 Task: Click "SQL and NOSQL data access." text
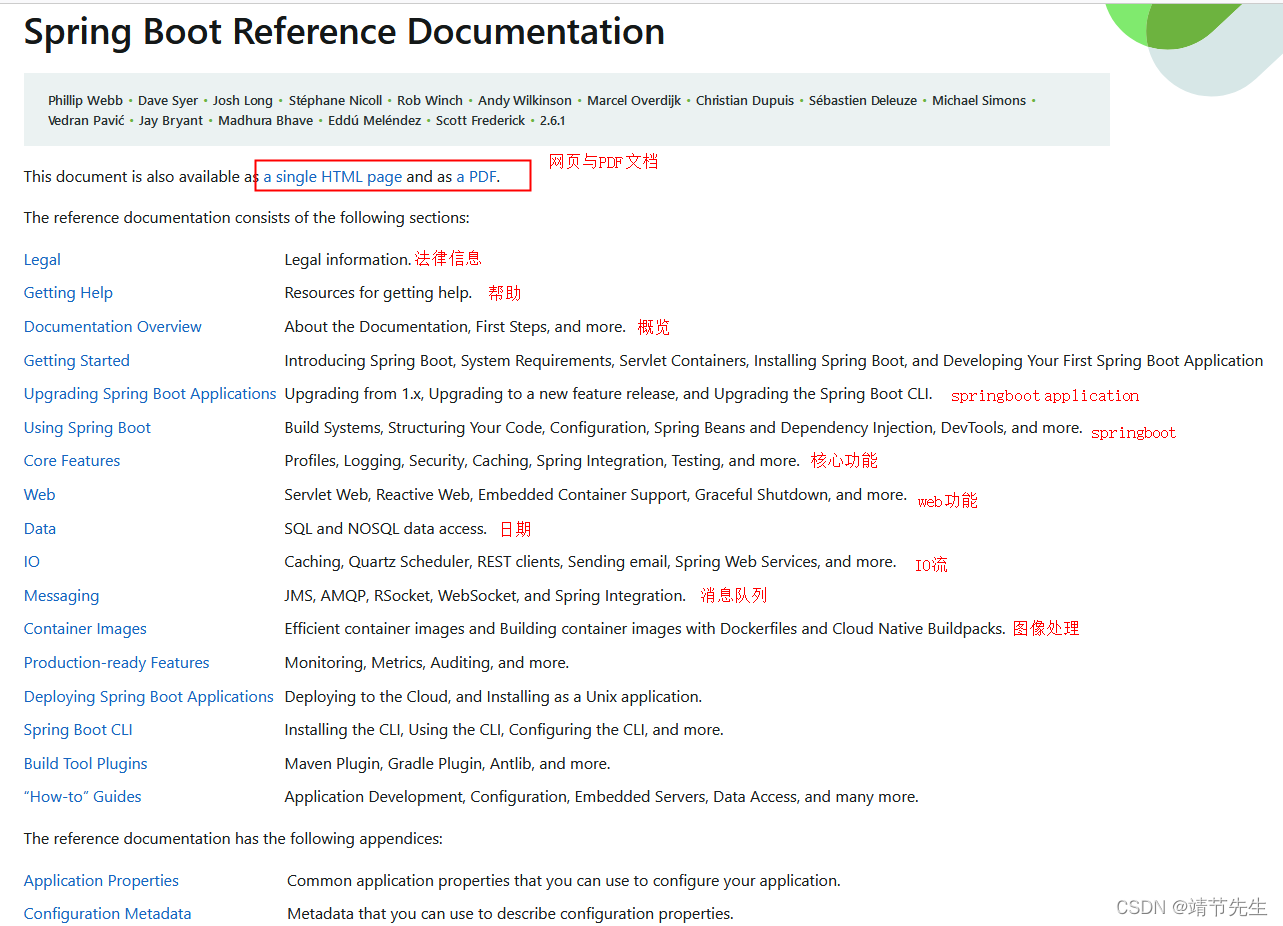[386, 529]
